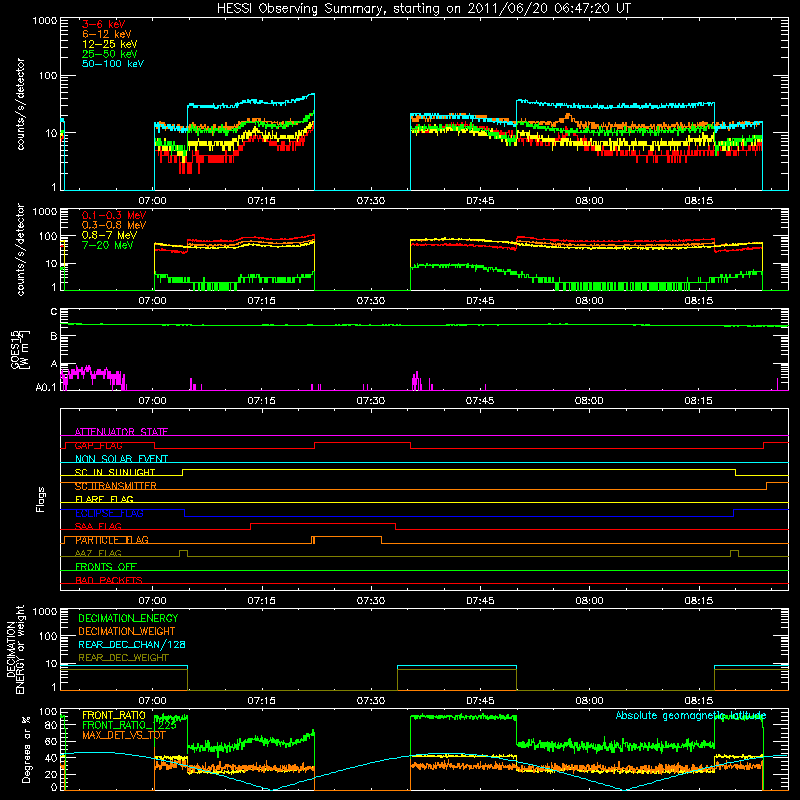Click the REAR_DEC_CHAN/128 legend entry

pos(132,644)
